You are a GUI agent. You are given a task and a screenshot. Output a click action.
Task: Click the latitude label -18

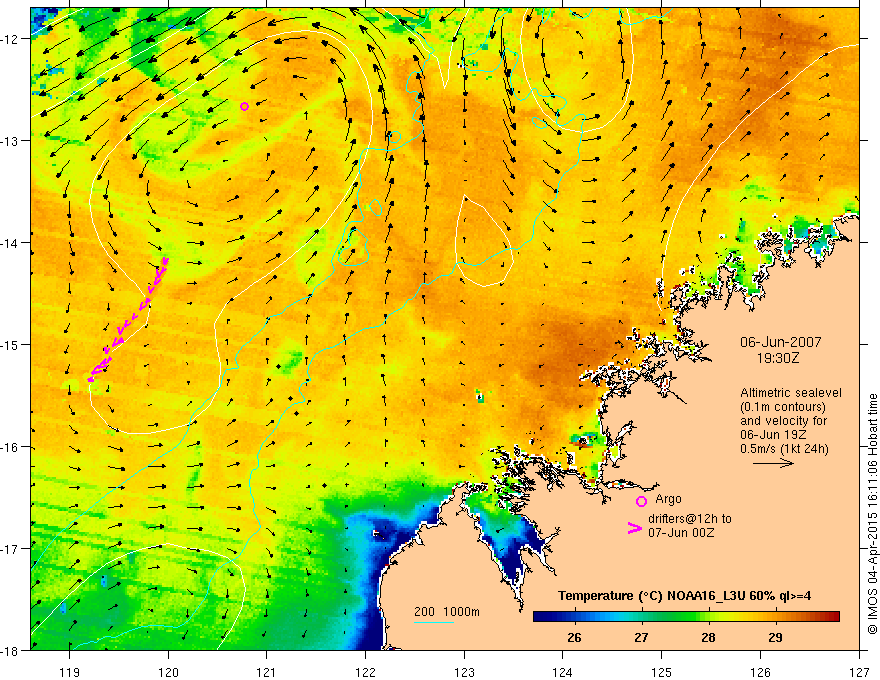point(11,650)
